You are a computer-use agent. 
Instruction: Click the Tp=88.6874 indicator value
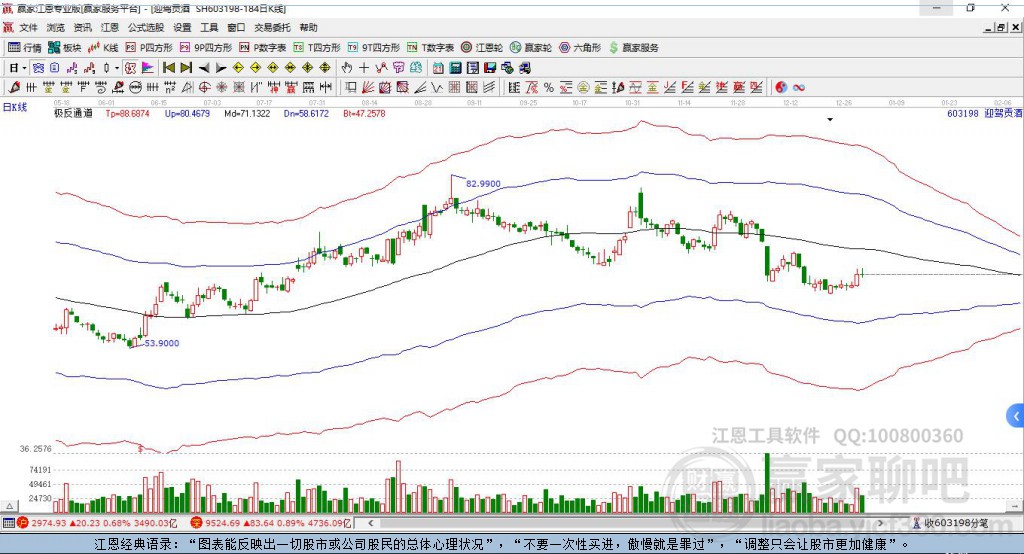pyautogui.click(x=127, y=113)
